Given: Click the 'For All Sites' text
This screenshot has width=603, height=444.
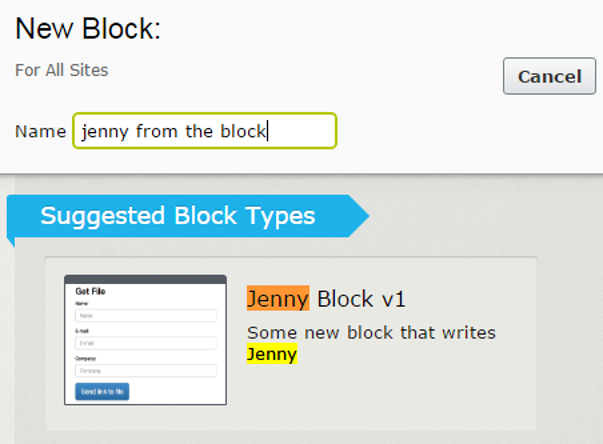Looking at the screenshot, I should pos(62,70).
